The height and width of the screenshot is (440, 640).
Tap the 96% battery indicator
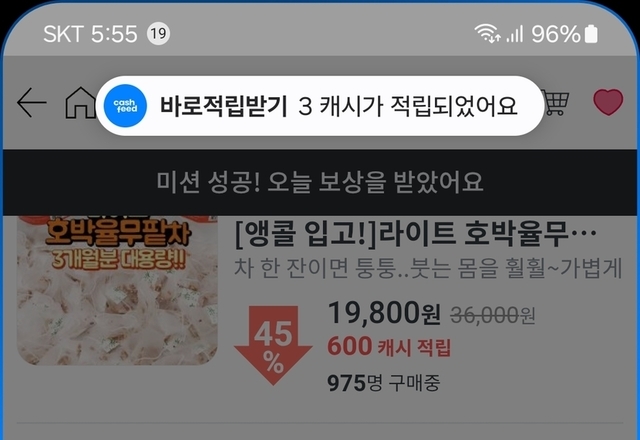(x=564, y=33)
